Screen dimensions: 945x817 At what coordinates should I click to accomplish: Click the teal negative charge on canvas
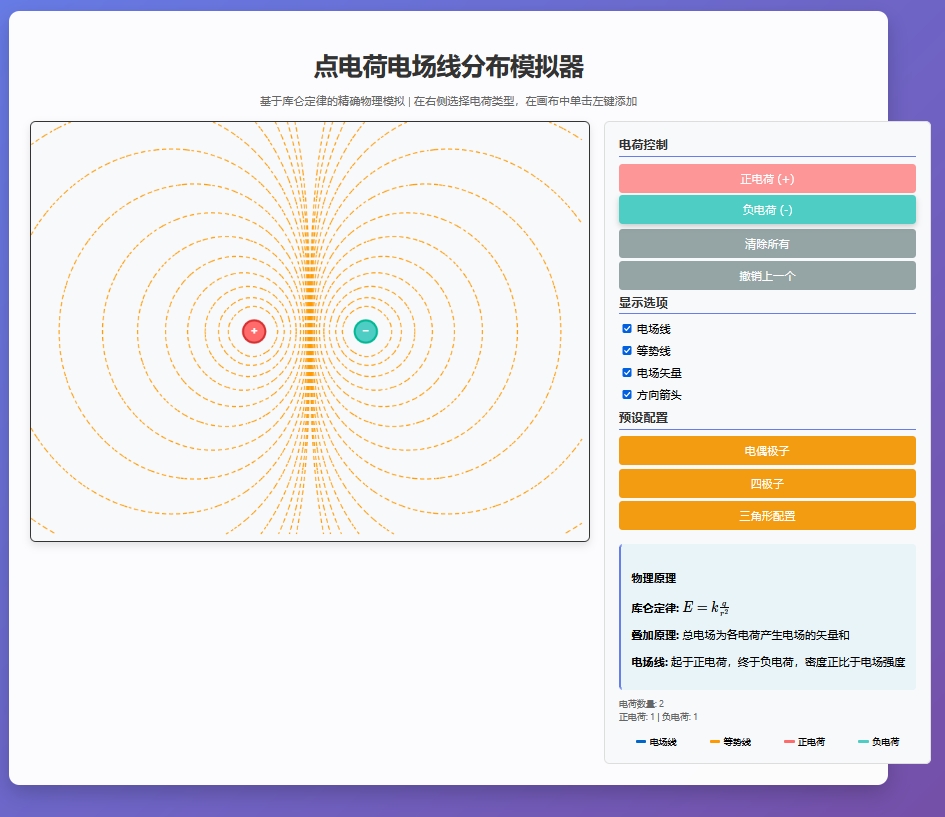click(x=365, y=331)
